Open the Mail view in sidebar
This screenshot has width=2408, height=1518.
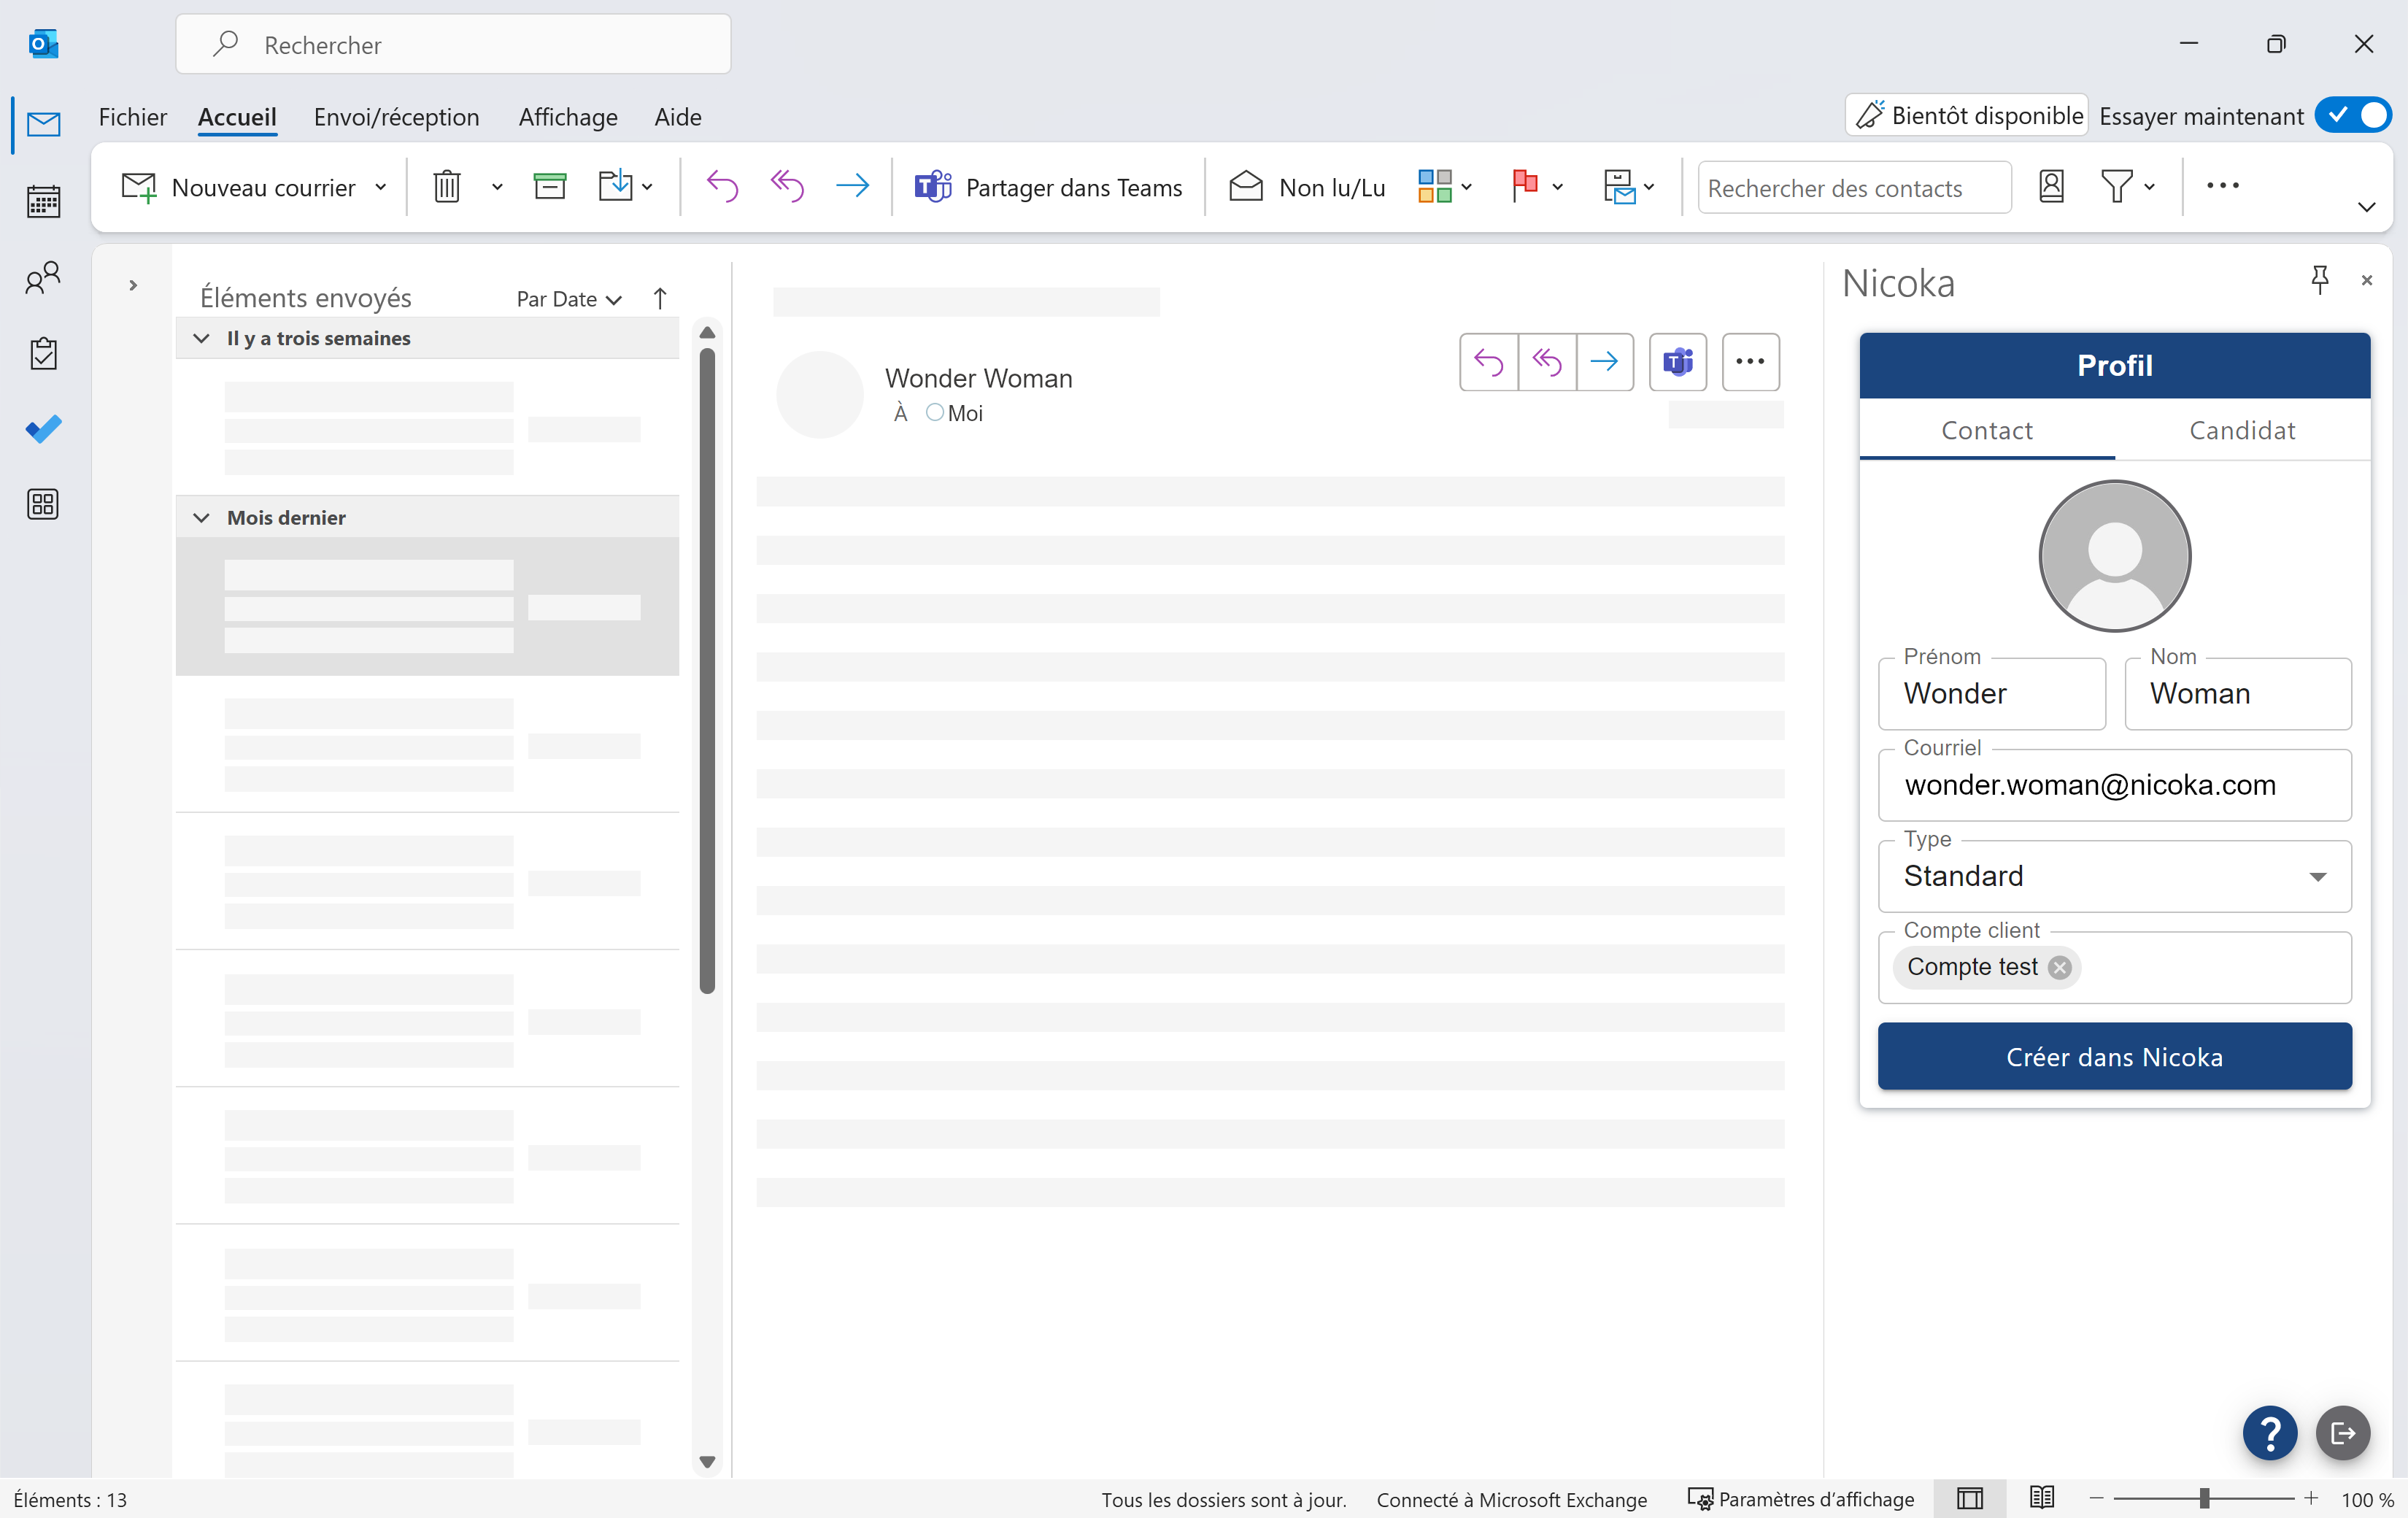click(43, 124)
